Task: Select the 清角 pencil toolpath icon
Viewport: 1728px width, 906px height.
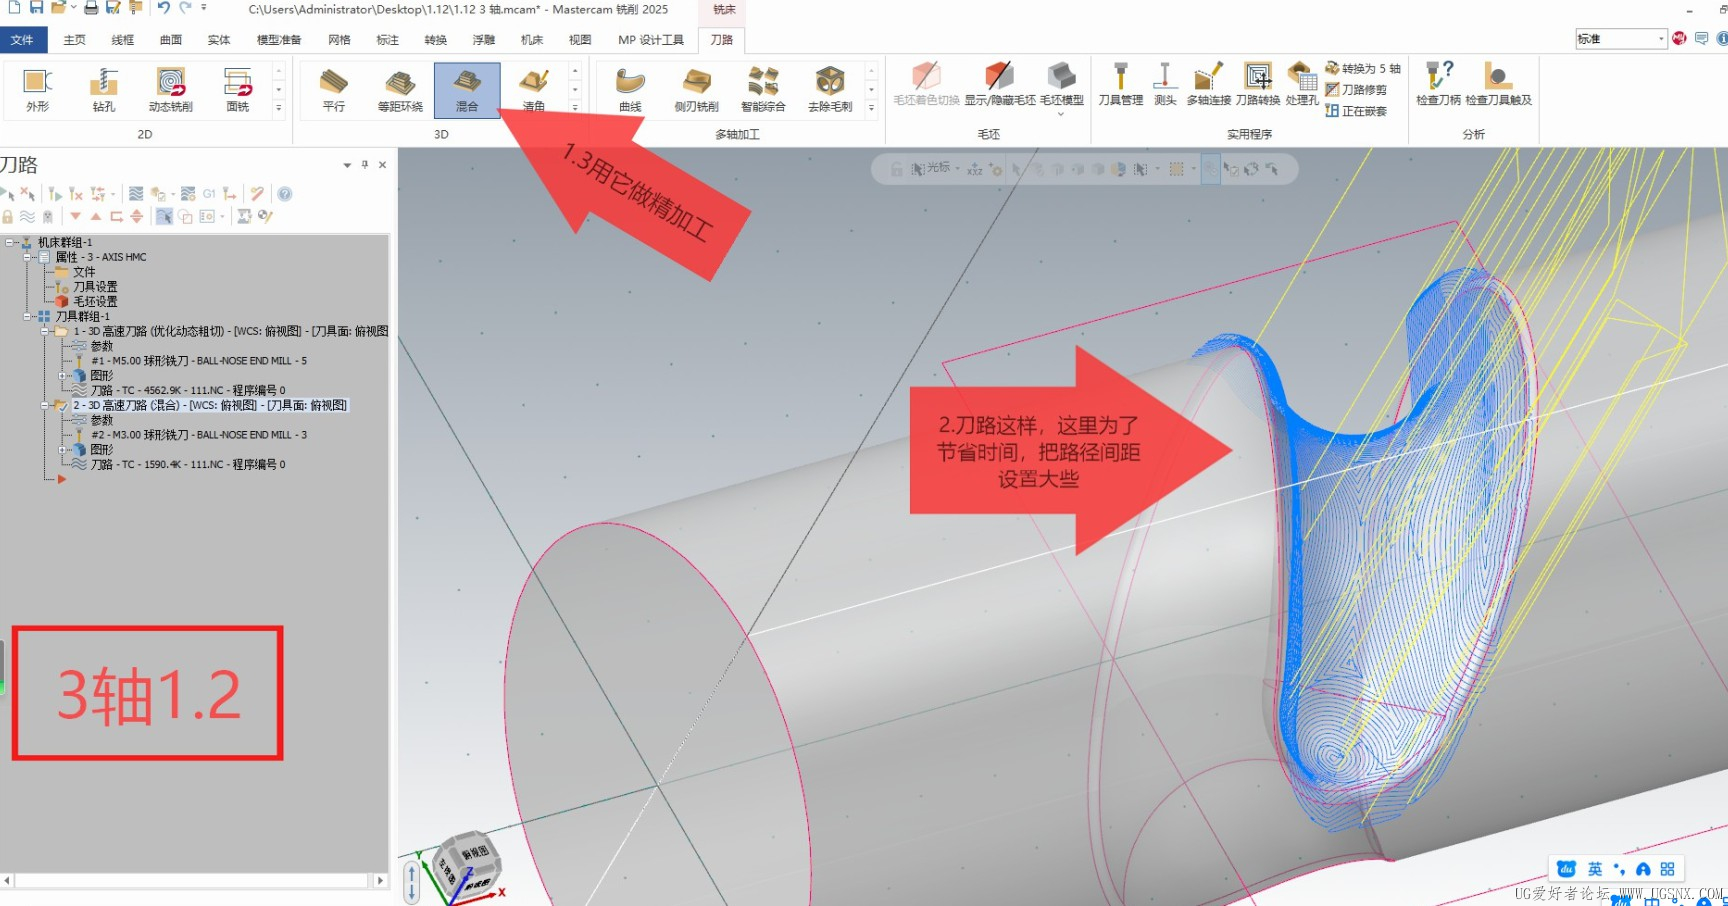Action: click(x=534, y=90)
